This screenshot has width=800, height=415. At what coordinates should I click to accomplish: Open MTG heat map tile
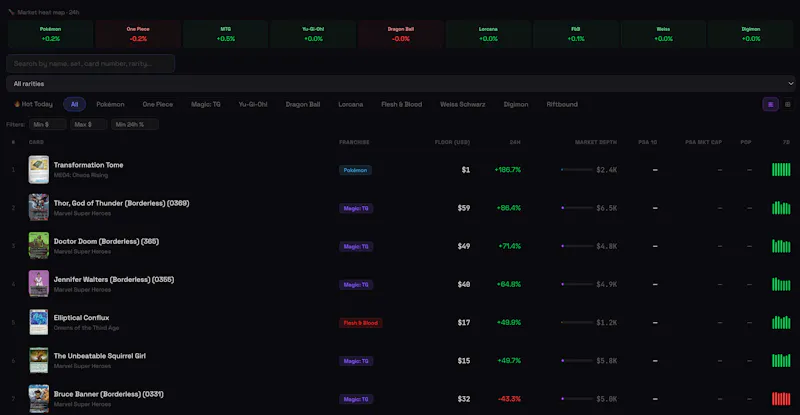[x=226, y=34]
